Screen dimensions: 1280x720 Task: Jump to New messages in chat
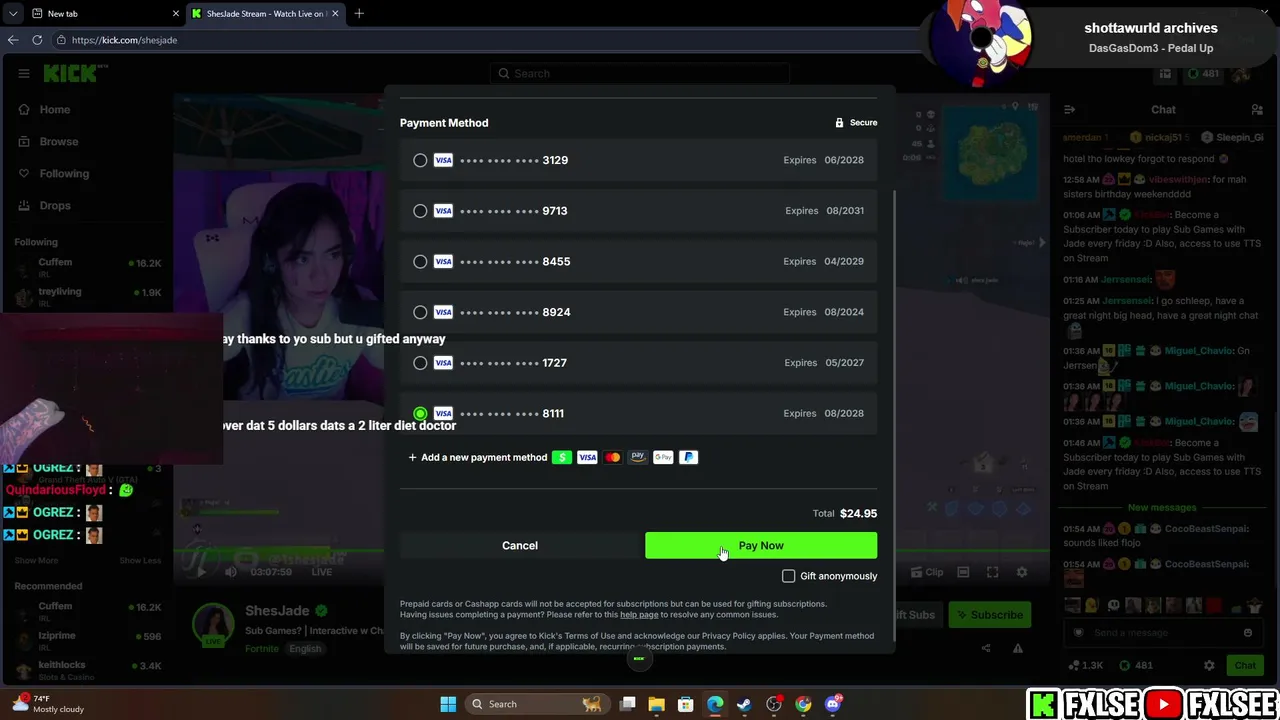(x=1161, y=508)
